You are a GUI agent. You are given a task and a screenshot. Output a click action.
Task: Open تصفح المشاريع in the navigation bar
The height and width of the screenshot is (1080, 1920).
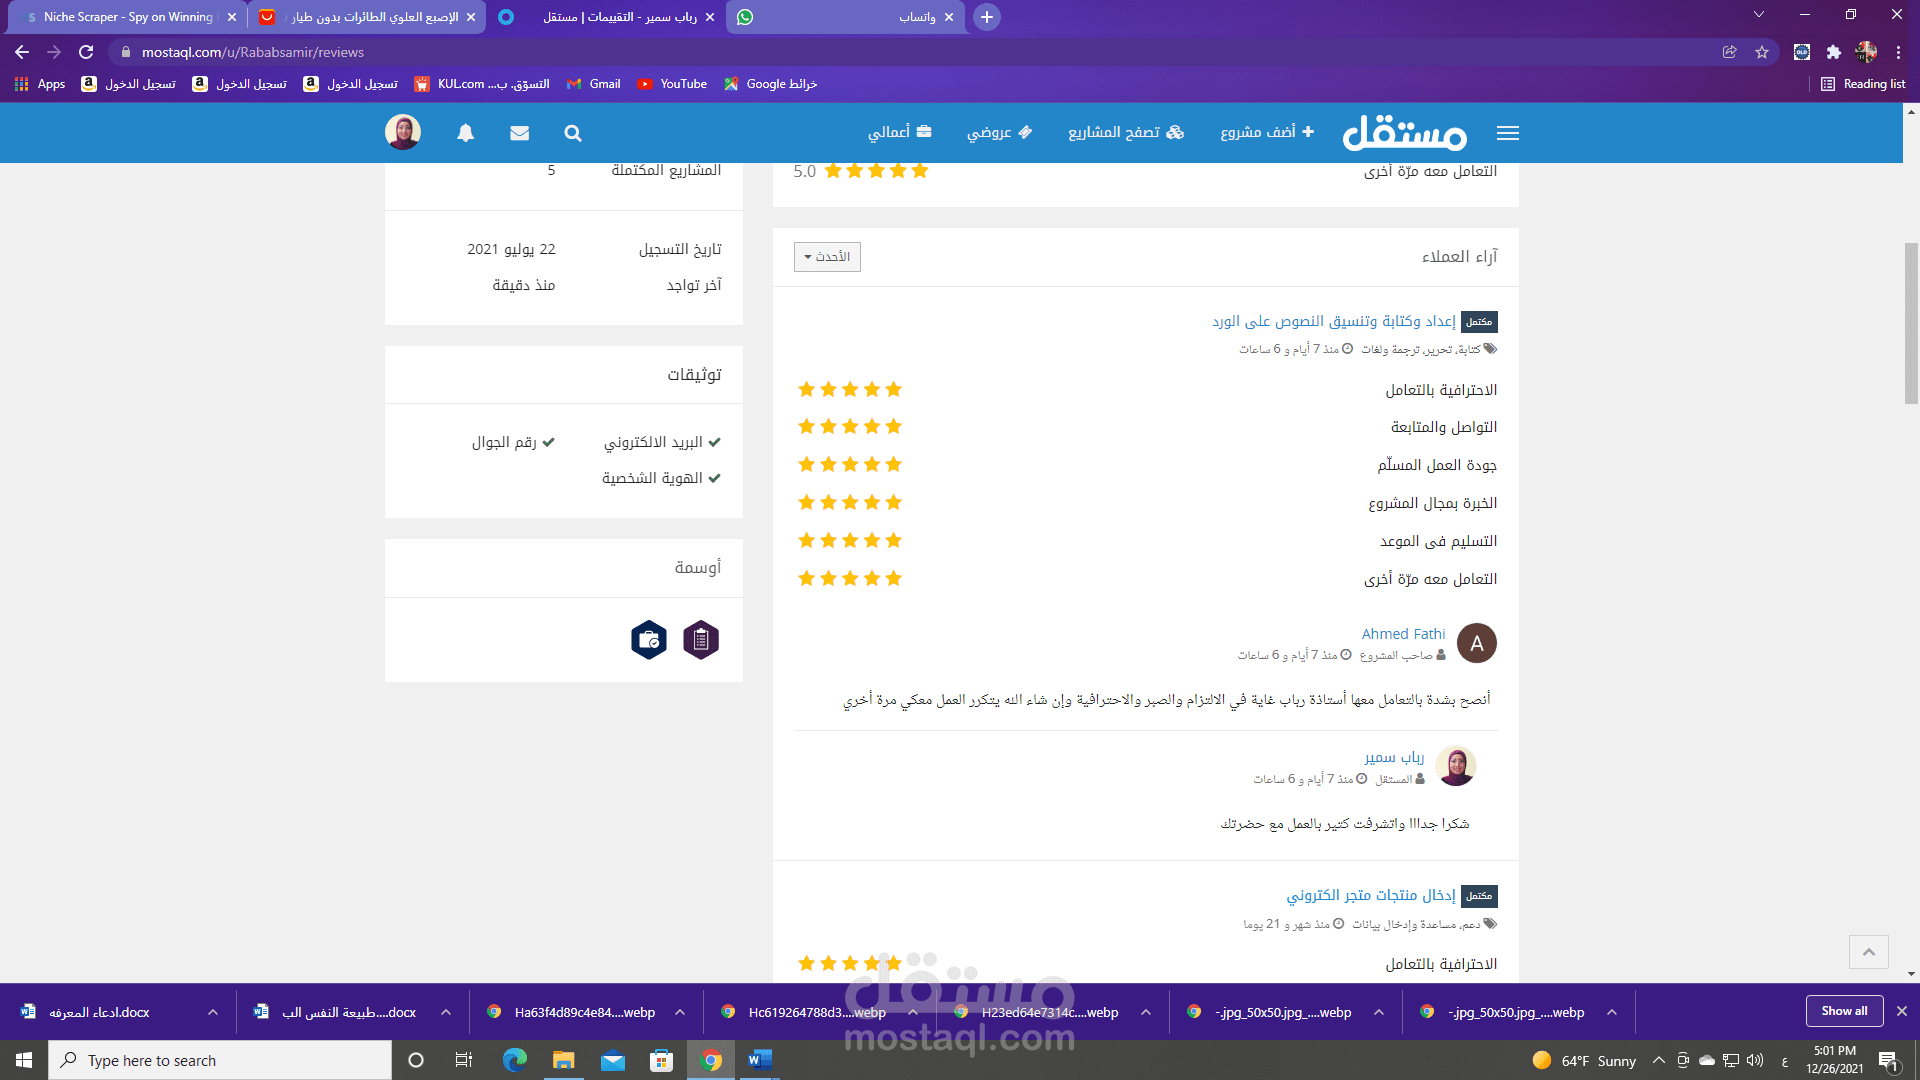coord(1125,132)
